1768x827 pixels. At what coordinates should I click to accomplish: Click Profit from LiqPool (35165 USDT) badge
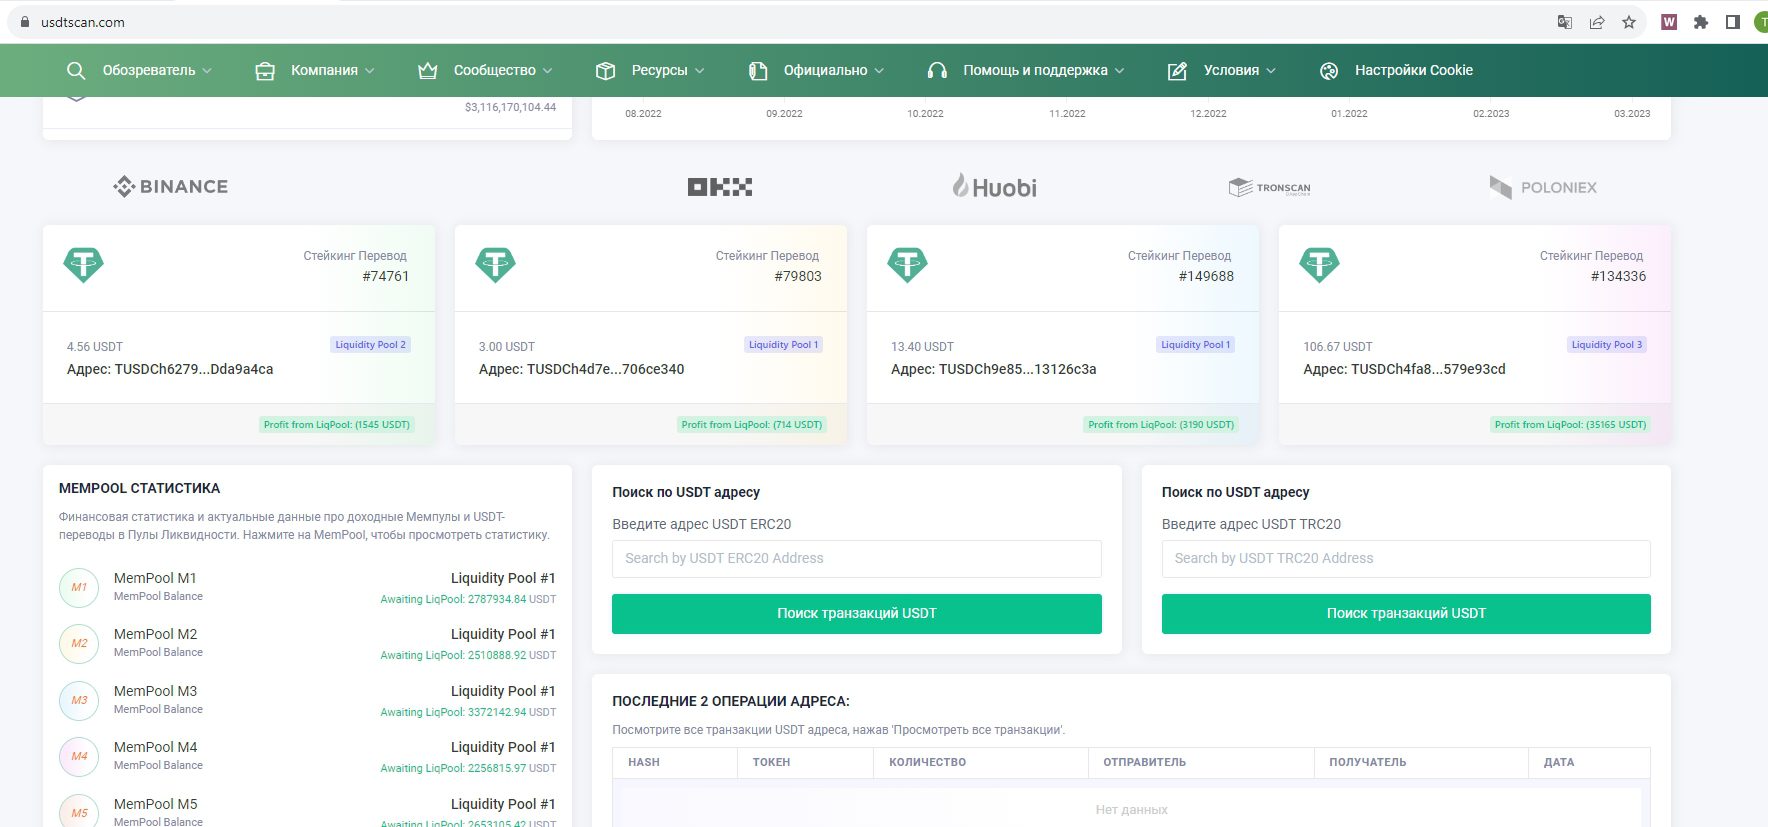[x=1570, y=425]
